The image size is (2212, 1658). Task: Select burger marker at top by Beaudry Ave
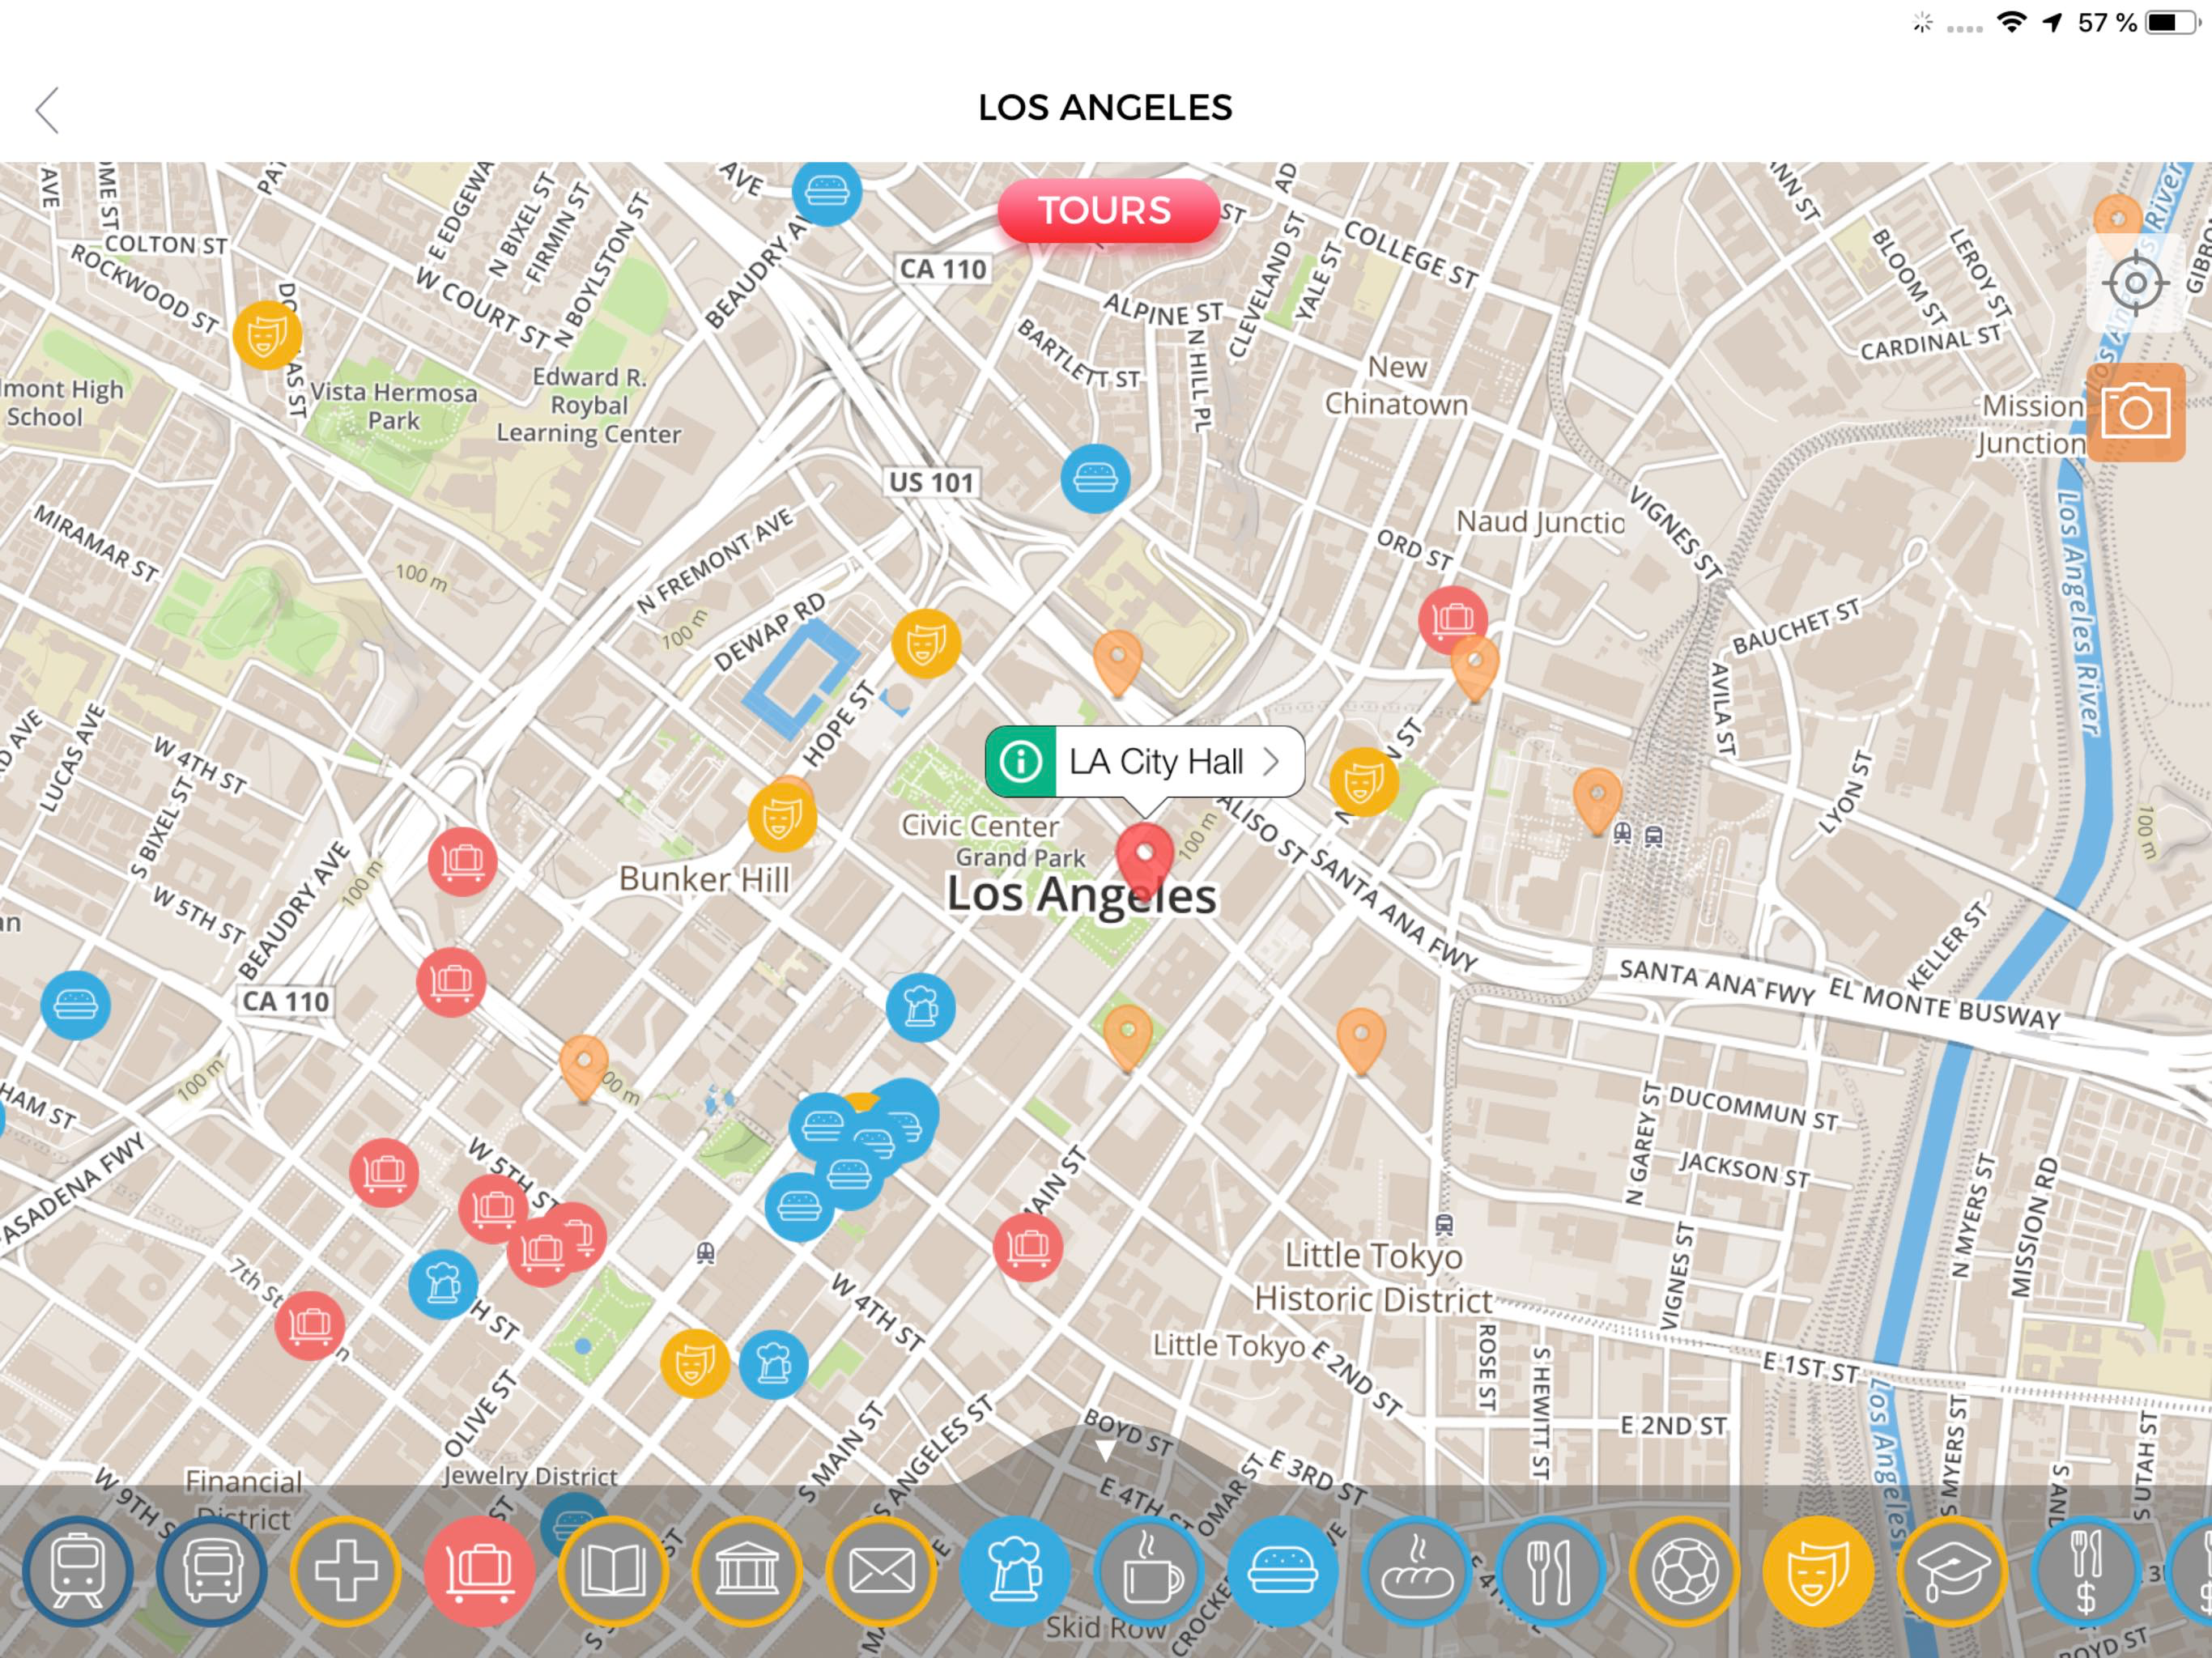tap(826, 190)
